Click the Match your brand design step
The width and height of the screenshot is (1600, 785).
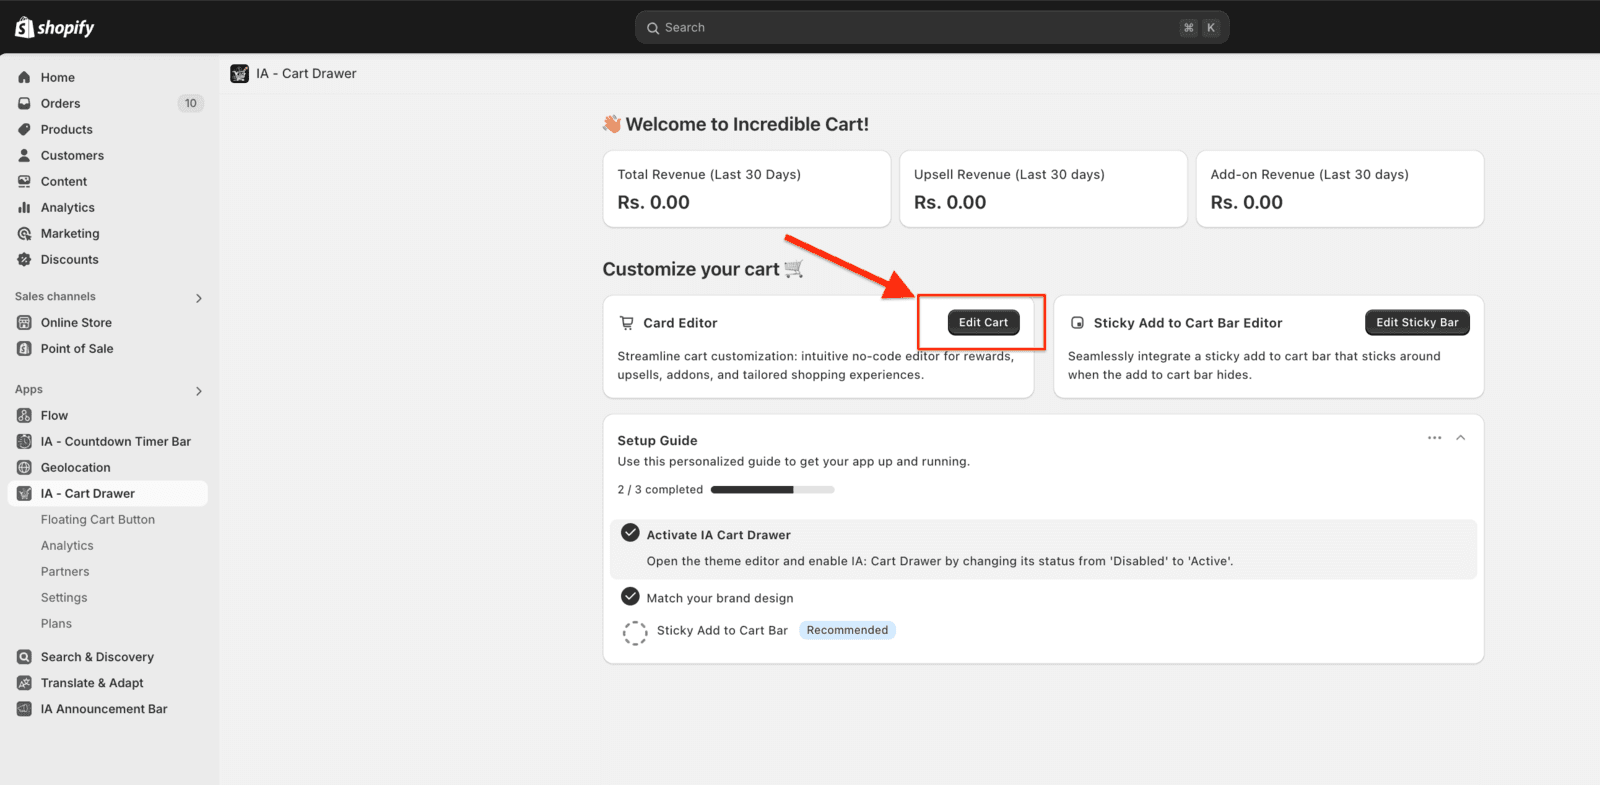coord(720,598)
